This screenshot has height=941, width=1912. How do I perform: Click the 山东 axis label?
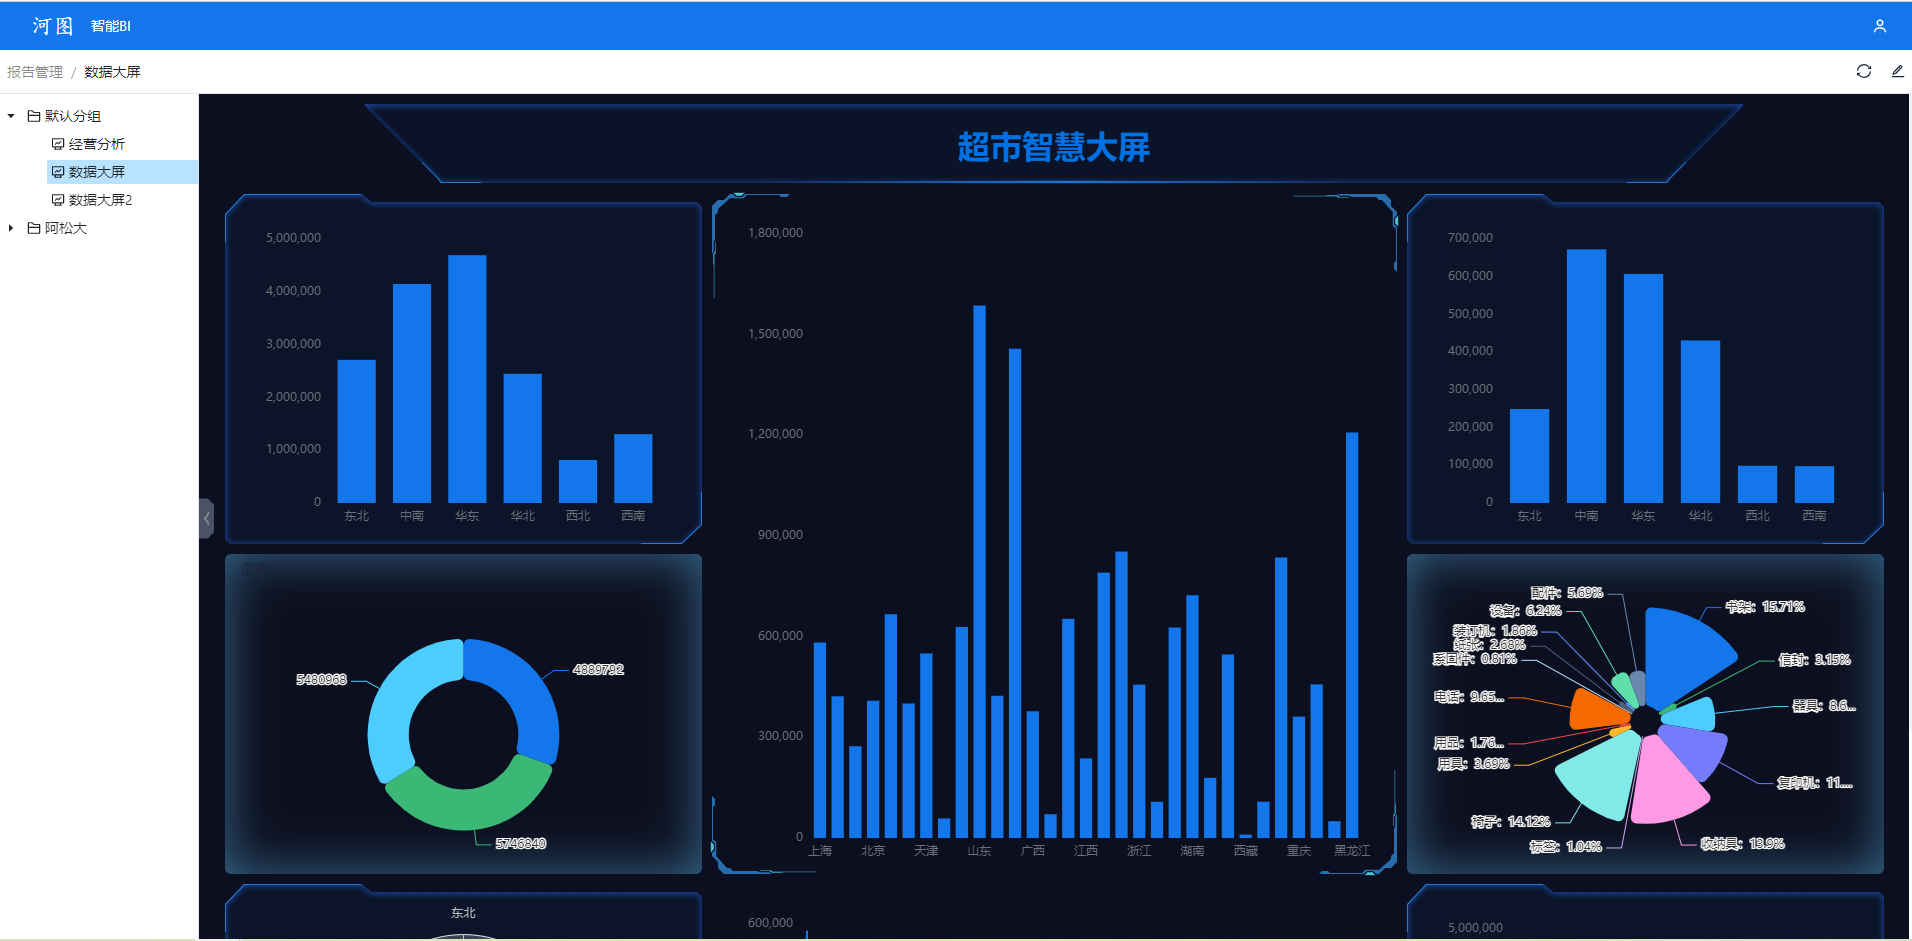point(979,851)
